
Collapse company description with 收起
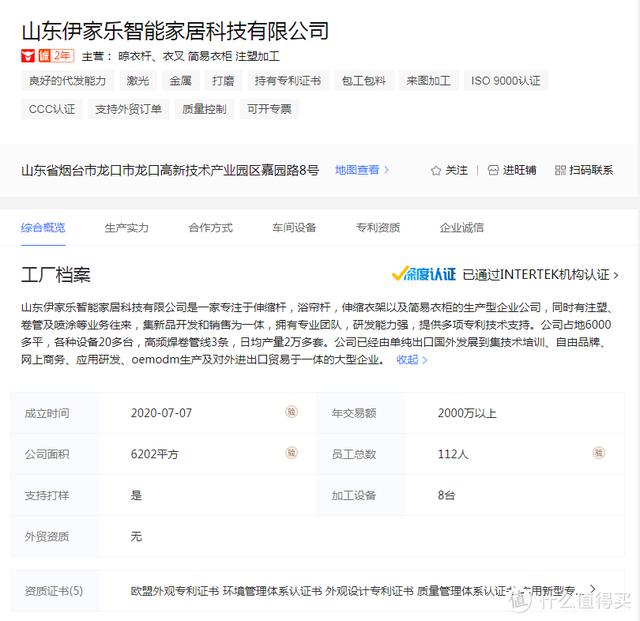click(x=411, y=360)
